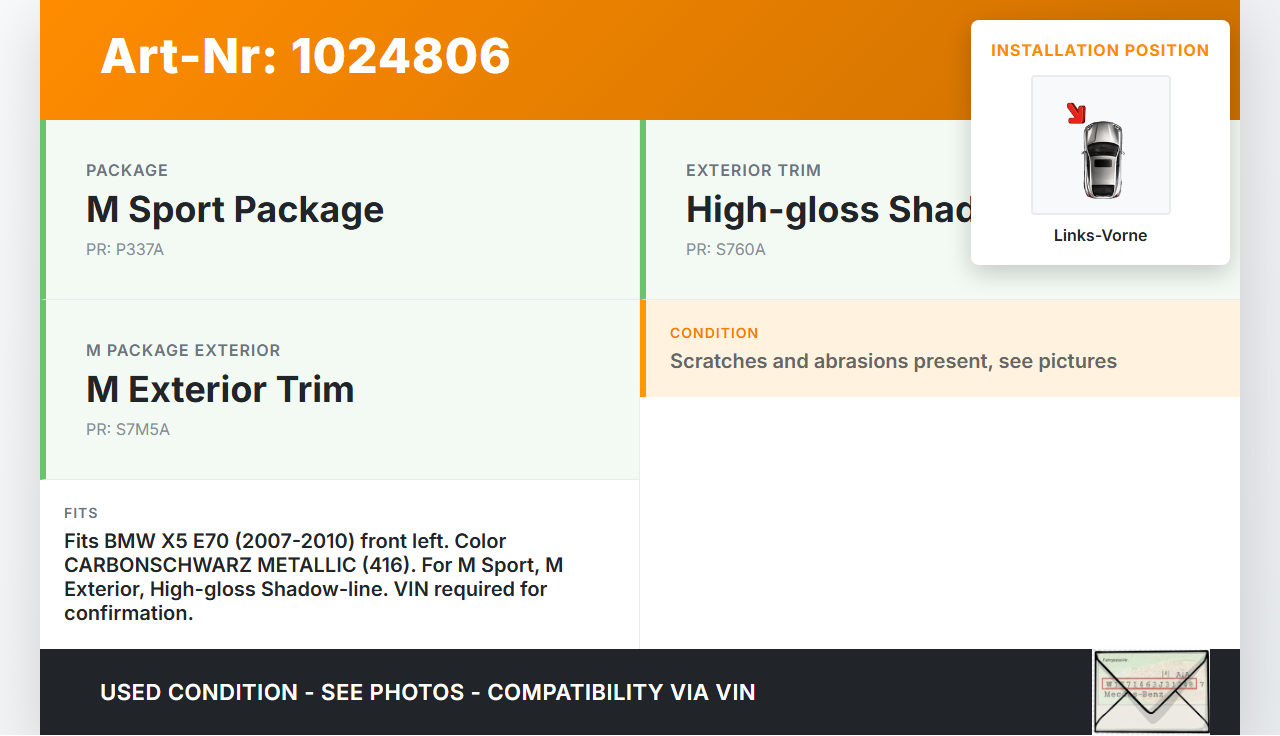
Task: Click the Links-Vorne position label
Action: click(x=1100, y=236)
